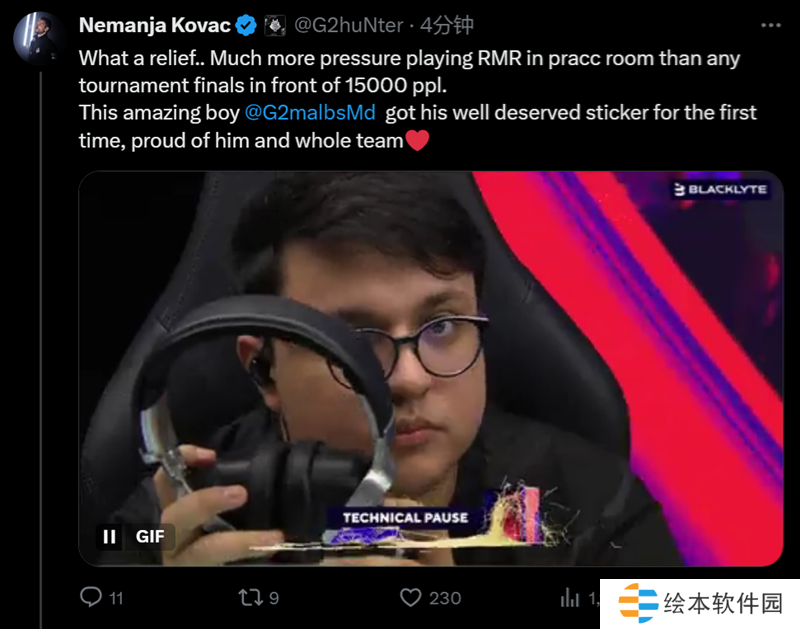This screenshot has width=800, height=629.
Task: Like the tweet with the heart icon
Action: pyautogui.click(x=410, y=597)
